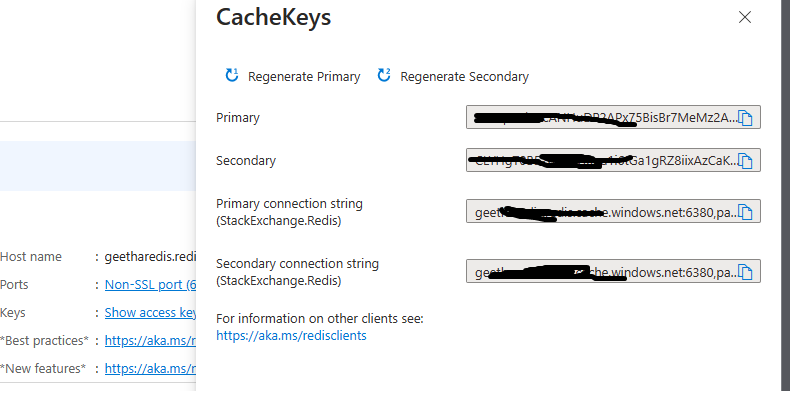Click inside the Secondary key text field
This screenshot has height=409, width=811.
[613, 160]
